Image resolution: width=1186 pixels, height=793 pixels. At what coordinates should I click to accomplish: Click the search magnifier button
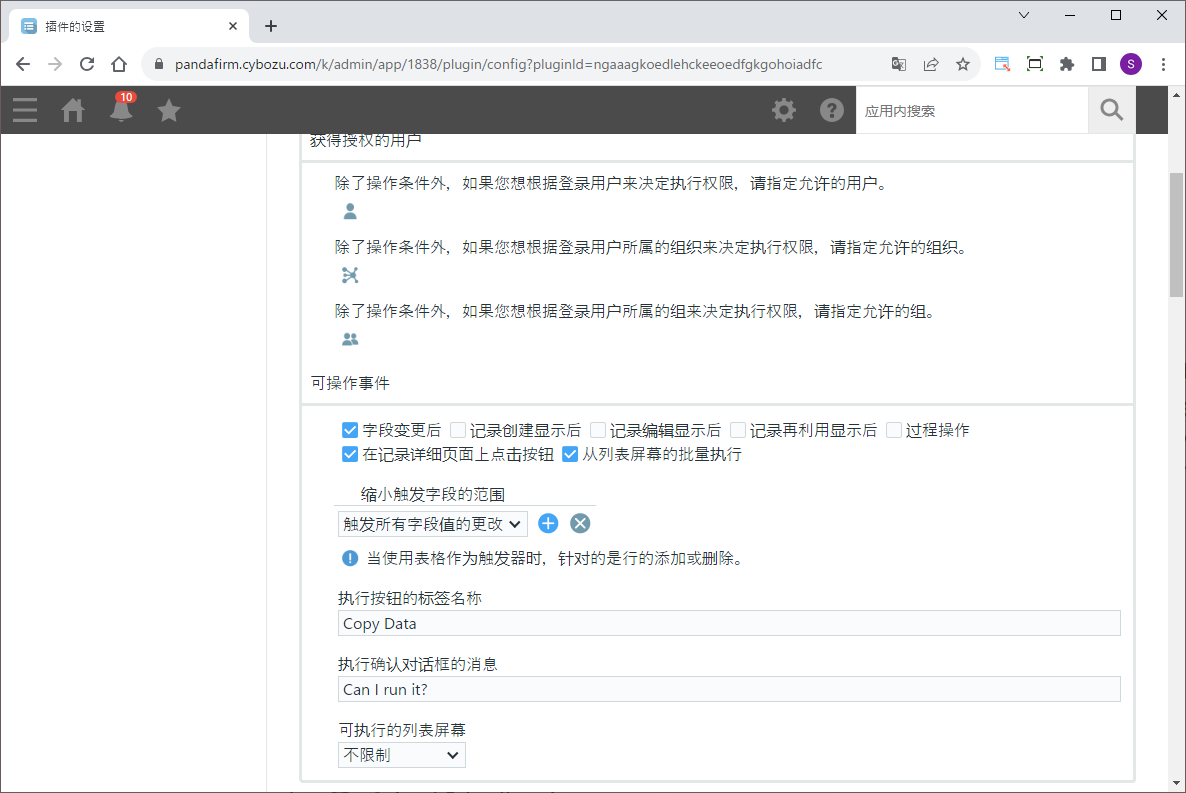click(1111, 110)
